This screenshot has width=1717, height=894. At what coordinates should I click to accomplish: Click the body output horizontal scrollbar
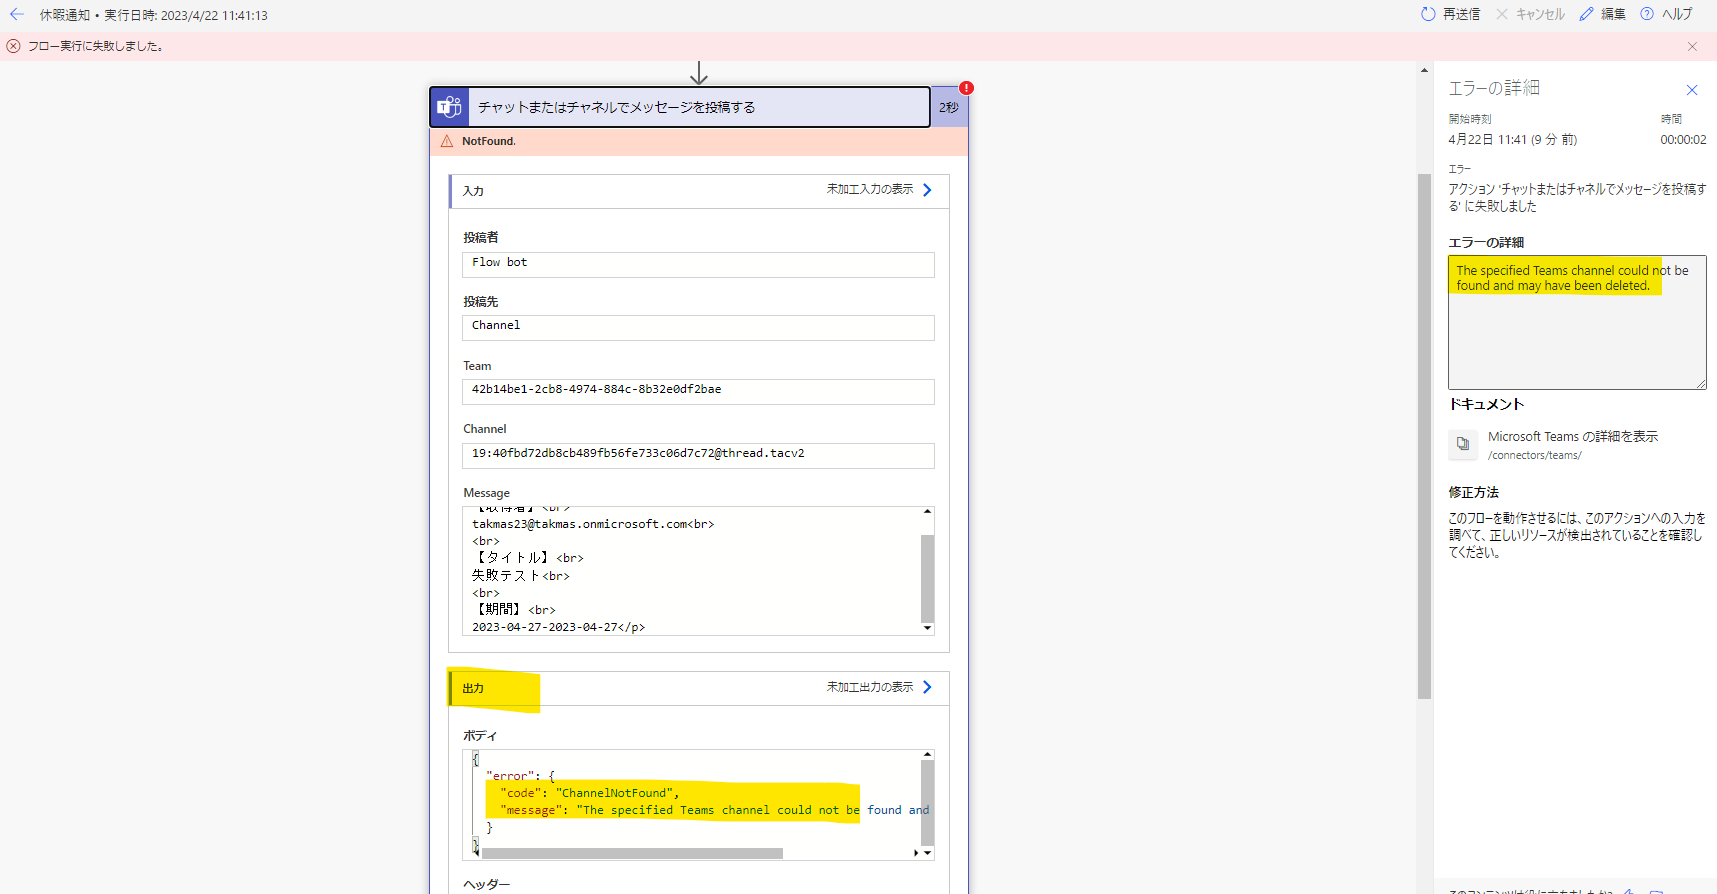pyautogui.click(x=632, y=854)
